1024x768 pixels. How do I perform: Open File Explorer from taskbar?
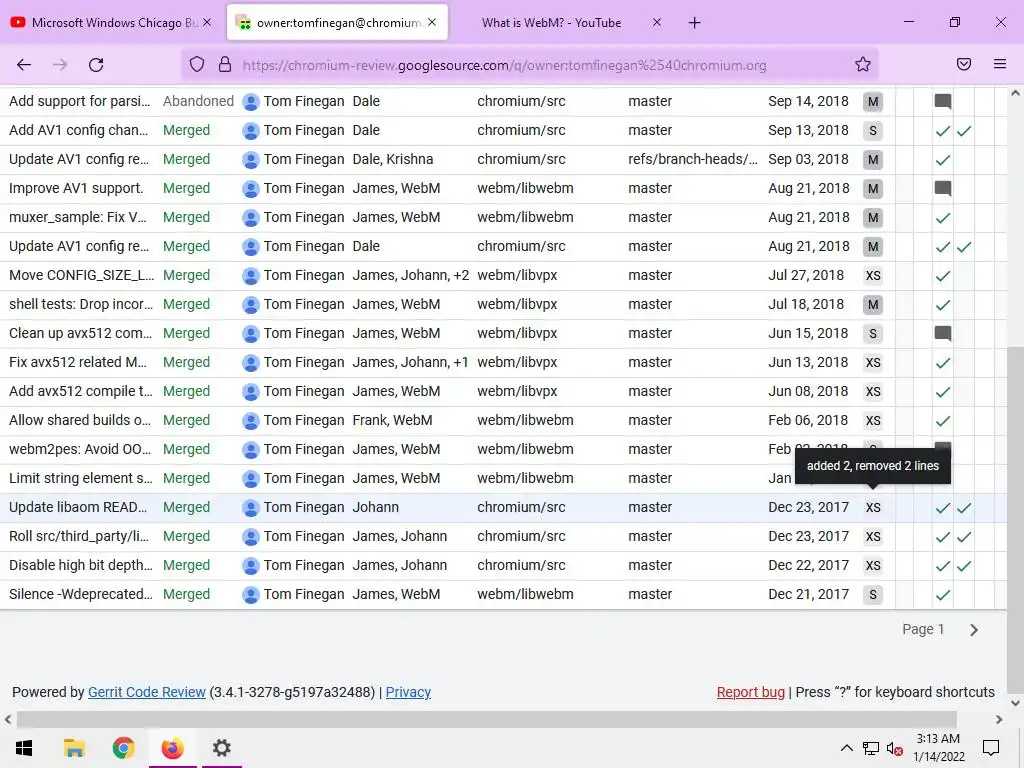point(74,748)
